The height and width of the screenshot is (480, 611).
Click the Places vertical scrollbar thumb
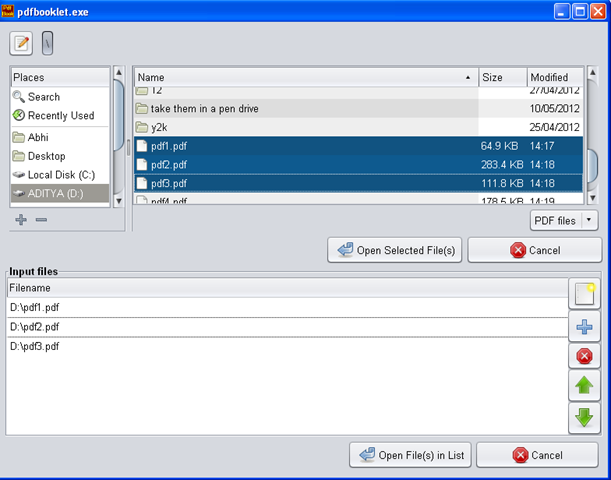tap(119, 115)
